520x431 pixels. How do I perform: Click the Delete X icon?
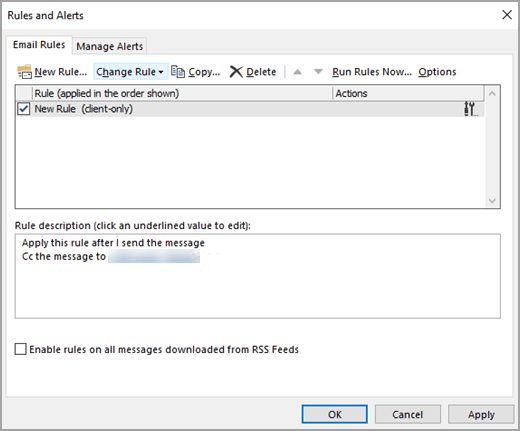click(x=236, y=72)
